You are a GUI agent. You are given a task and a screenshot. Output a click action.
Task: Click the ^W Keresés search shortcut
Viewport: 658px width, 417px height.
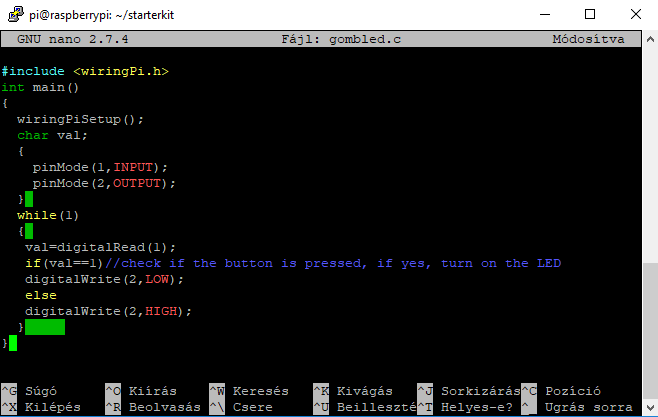[249, 391]
